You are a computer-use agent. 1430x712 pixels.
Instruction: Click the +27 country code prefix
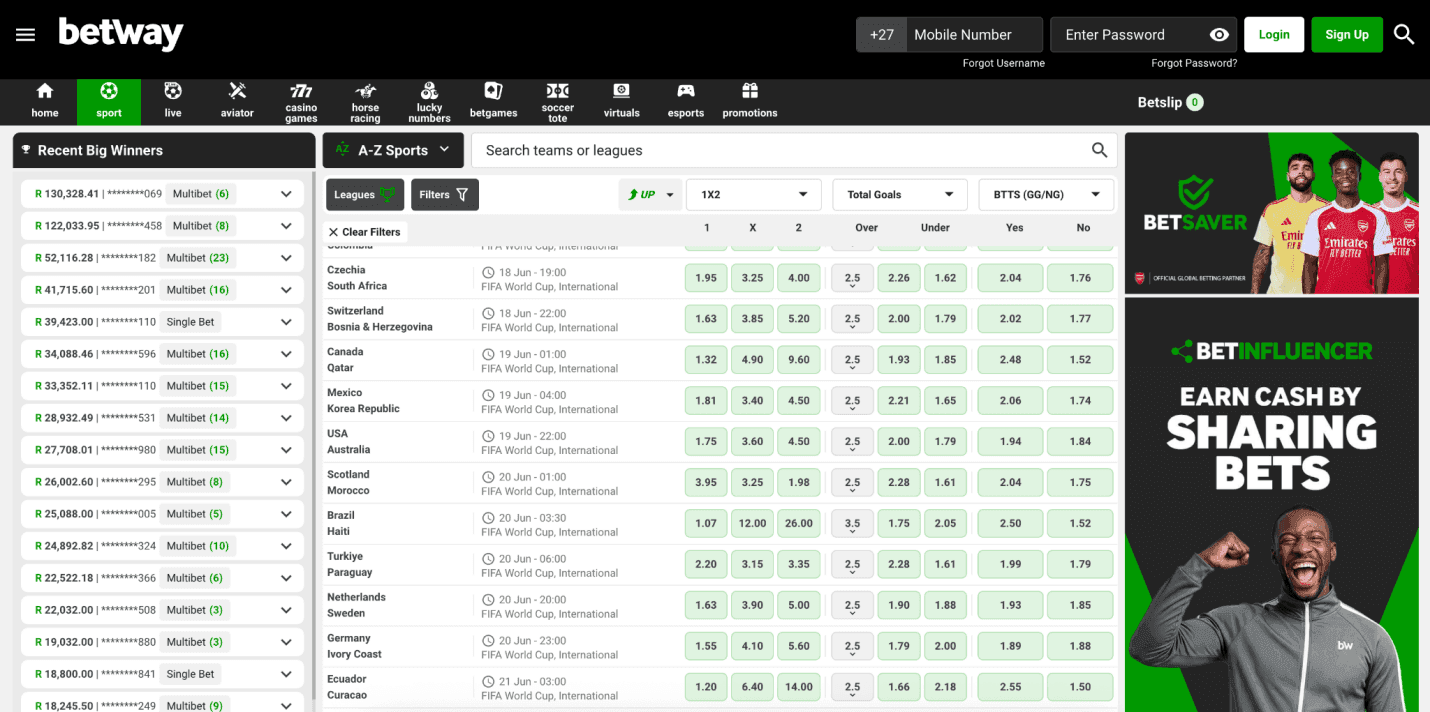tap(881, 35)
